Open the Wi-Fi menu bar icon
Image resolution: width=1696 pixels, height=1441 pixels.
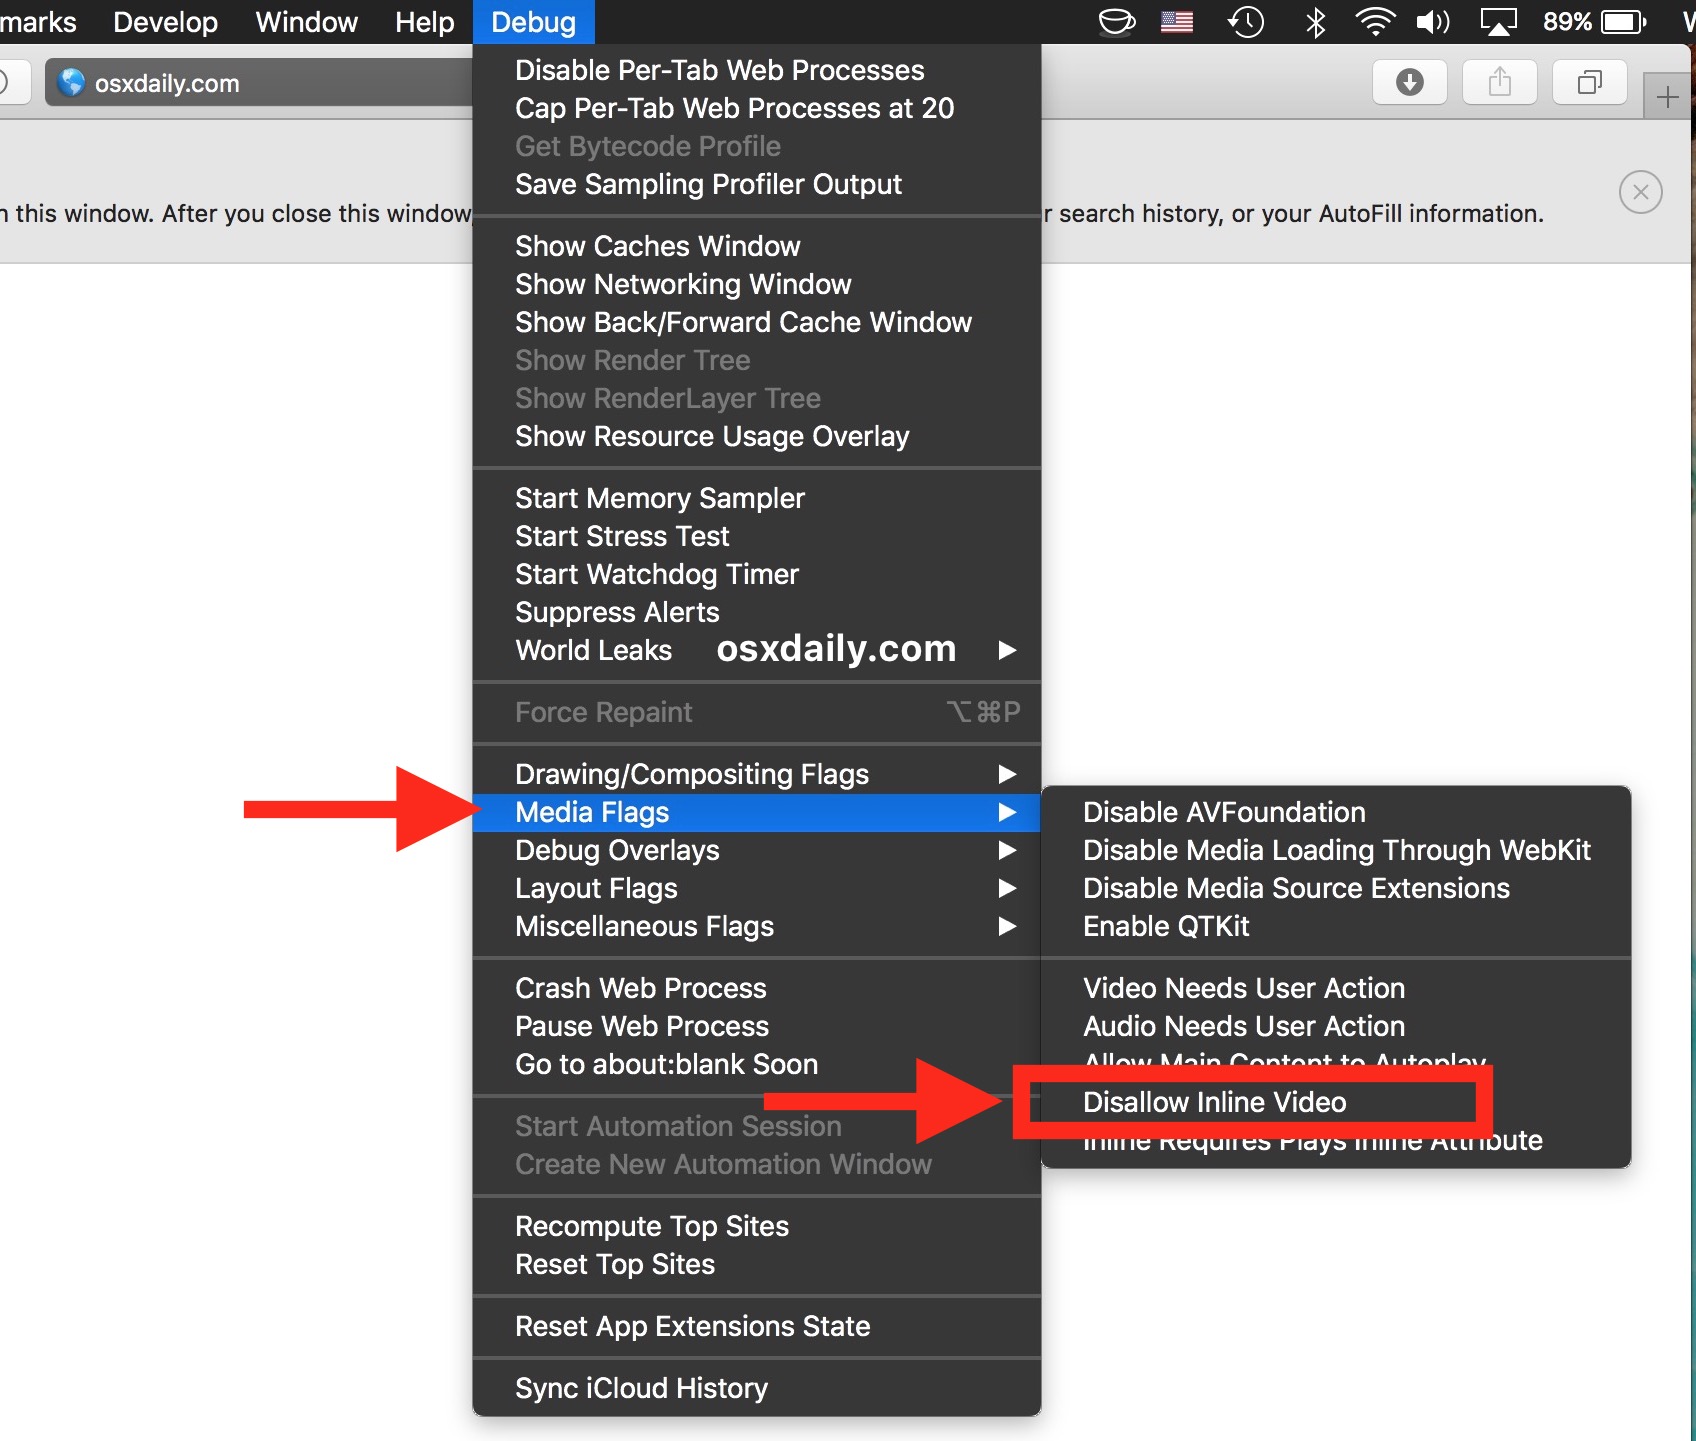click(1375, 22)
